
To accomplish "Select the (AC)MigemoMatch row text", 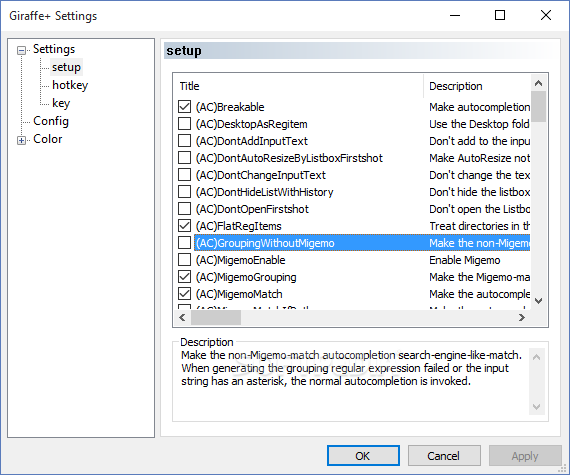I will [239, 294].
